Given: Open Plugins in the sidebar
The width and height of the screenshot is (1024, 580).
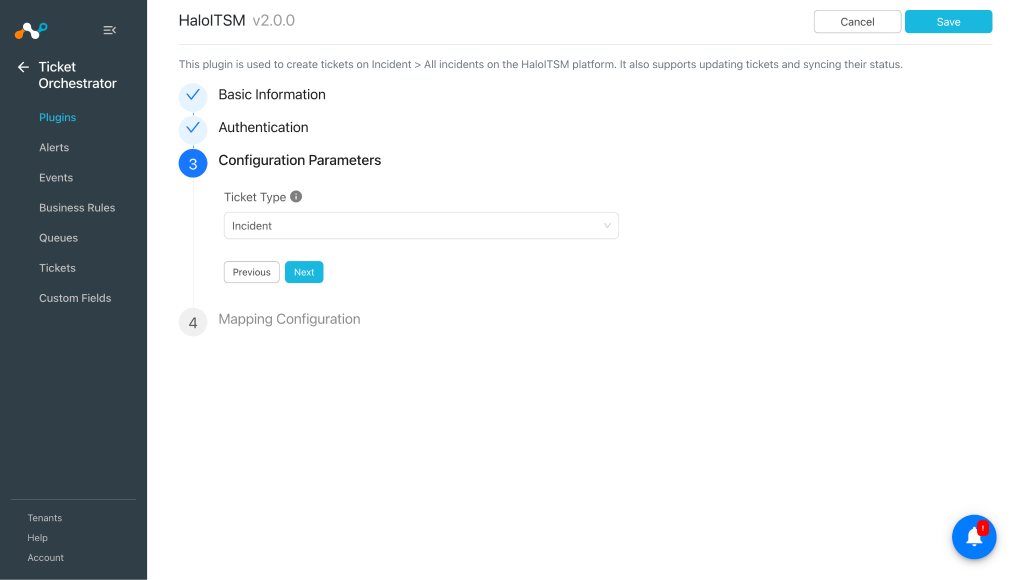Looking at the screenshot, I should pos(57,118).
